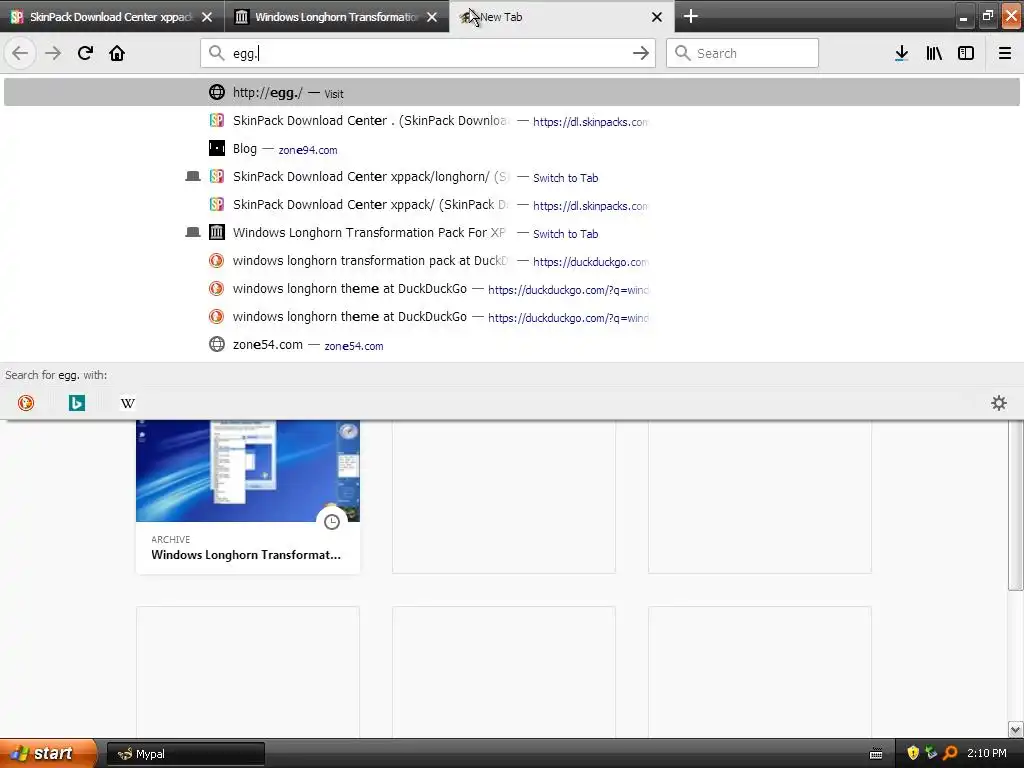This screenshot has width=1024, height=768.
Task: Open the Library bookshelf icon
Action: tap(934, 53)
